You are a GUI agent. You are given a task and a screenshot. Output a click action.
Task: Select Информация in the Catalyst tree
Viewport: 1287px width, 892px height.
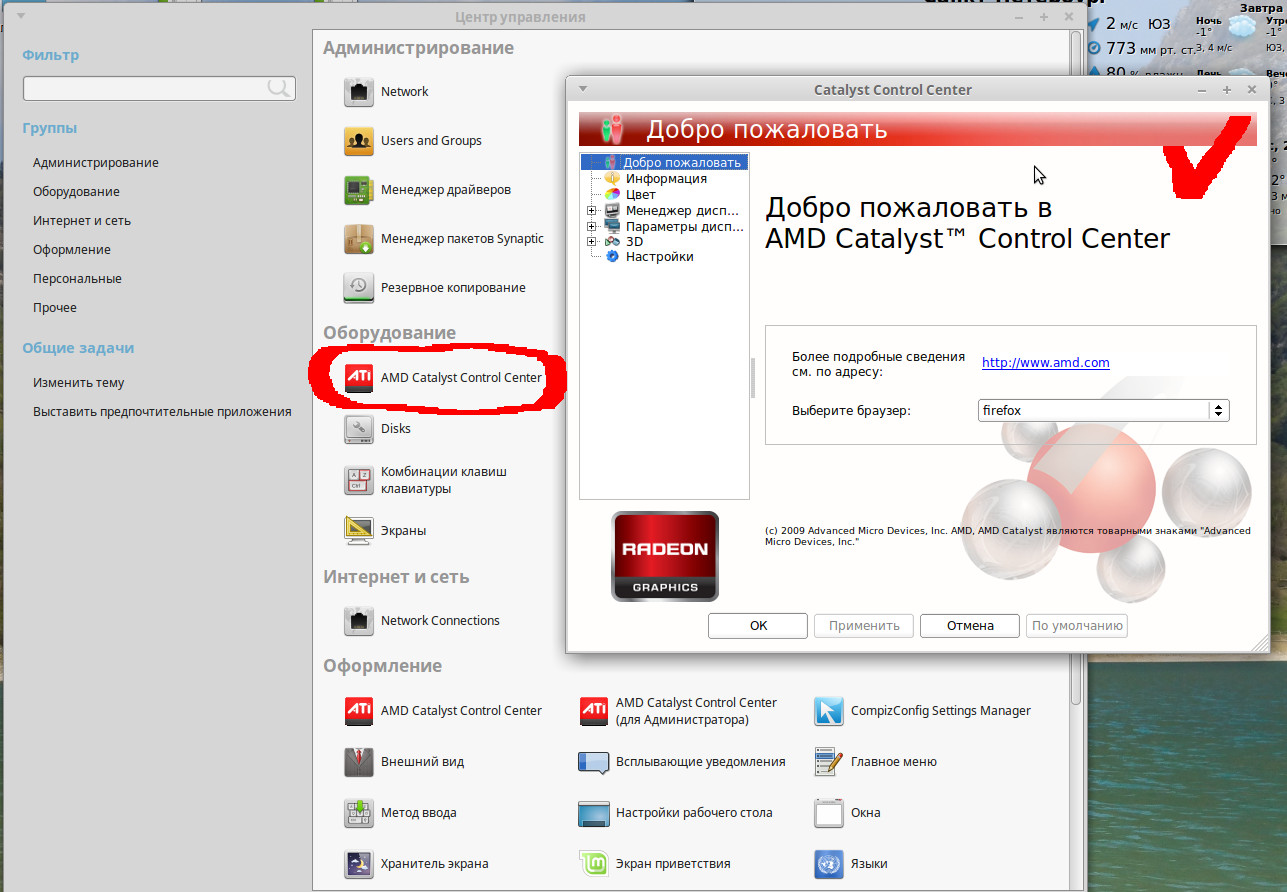point(665,179)
